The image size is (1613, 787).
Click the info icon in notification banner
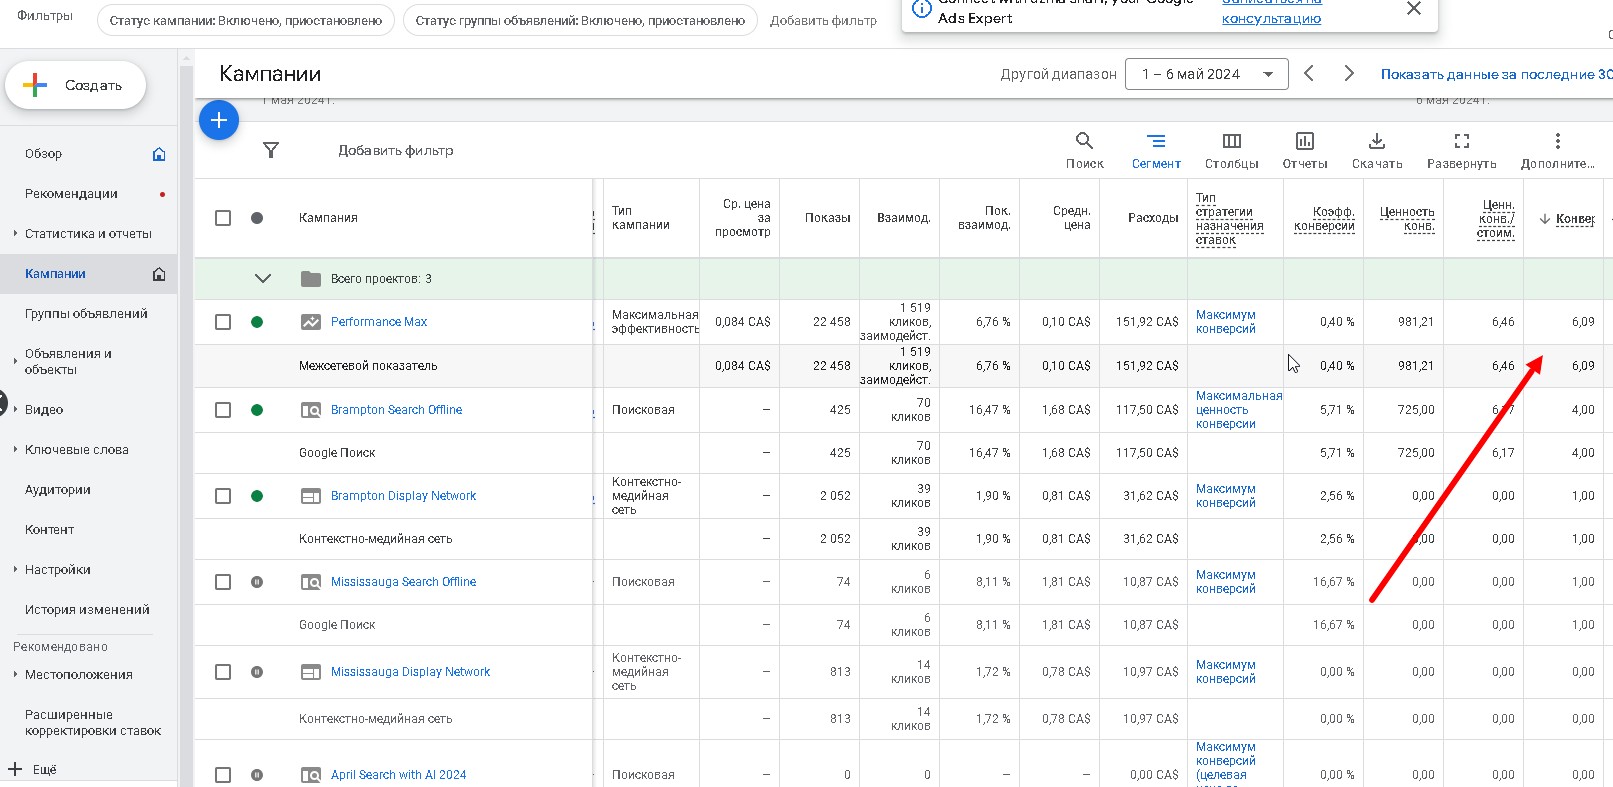pos(922,8)
